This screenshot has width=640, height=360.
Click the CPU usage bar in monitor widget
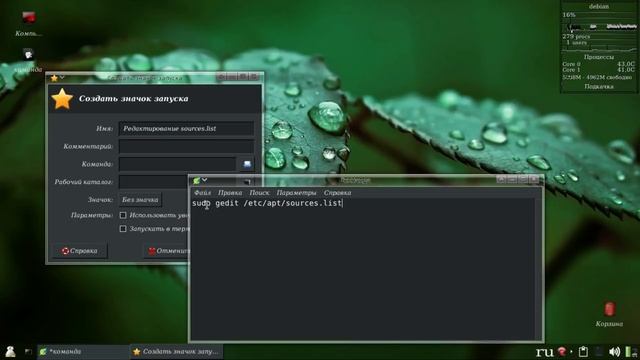click(x=599, y=27)
